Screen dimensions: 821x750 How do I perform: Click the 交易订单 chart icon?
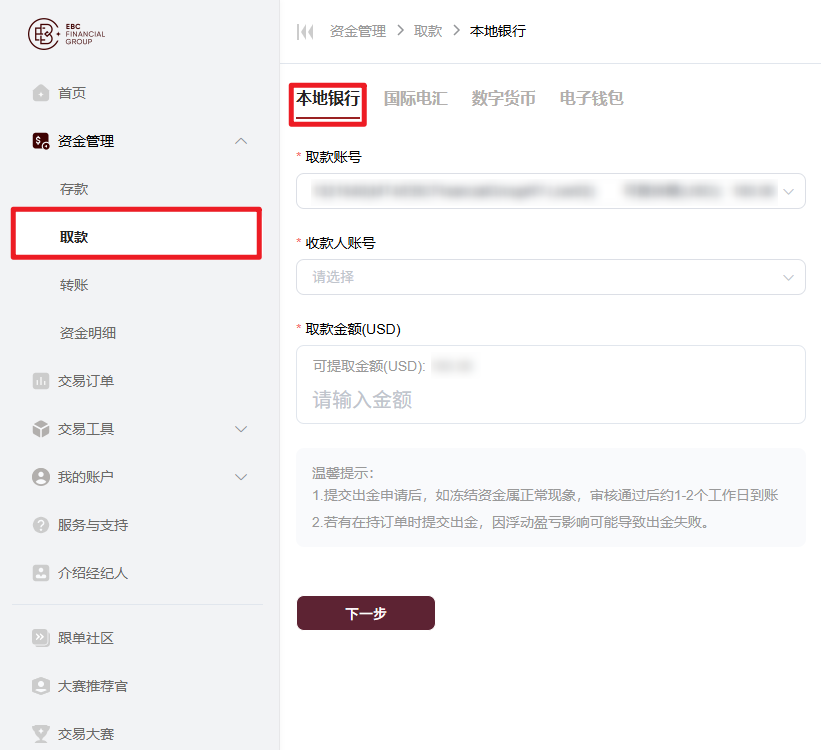[x=41, y=381]
